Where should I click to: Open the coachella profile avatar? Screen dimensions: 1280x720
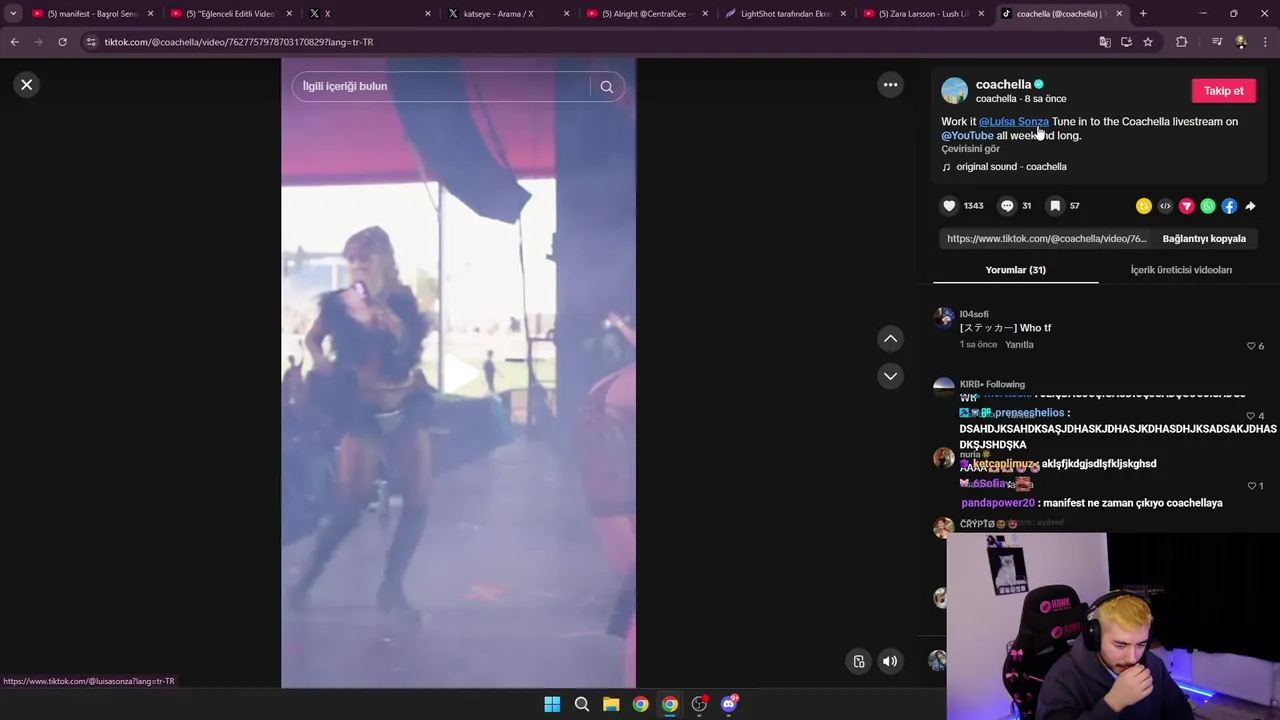pos(955,91)
